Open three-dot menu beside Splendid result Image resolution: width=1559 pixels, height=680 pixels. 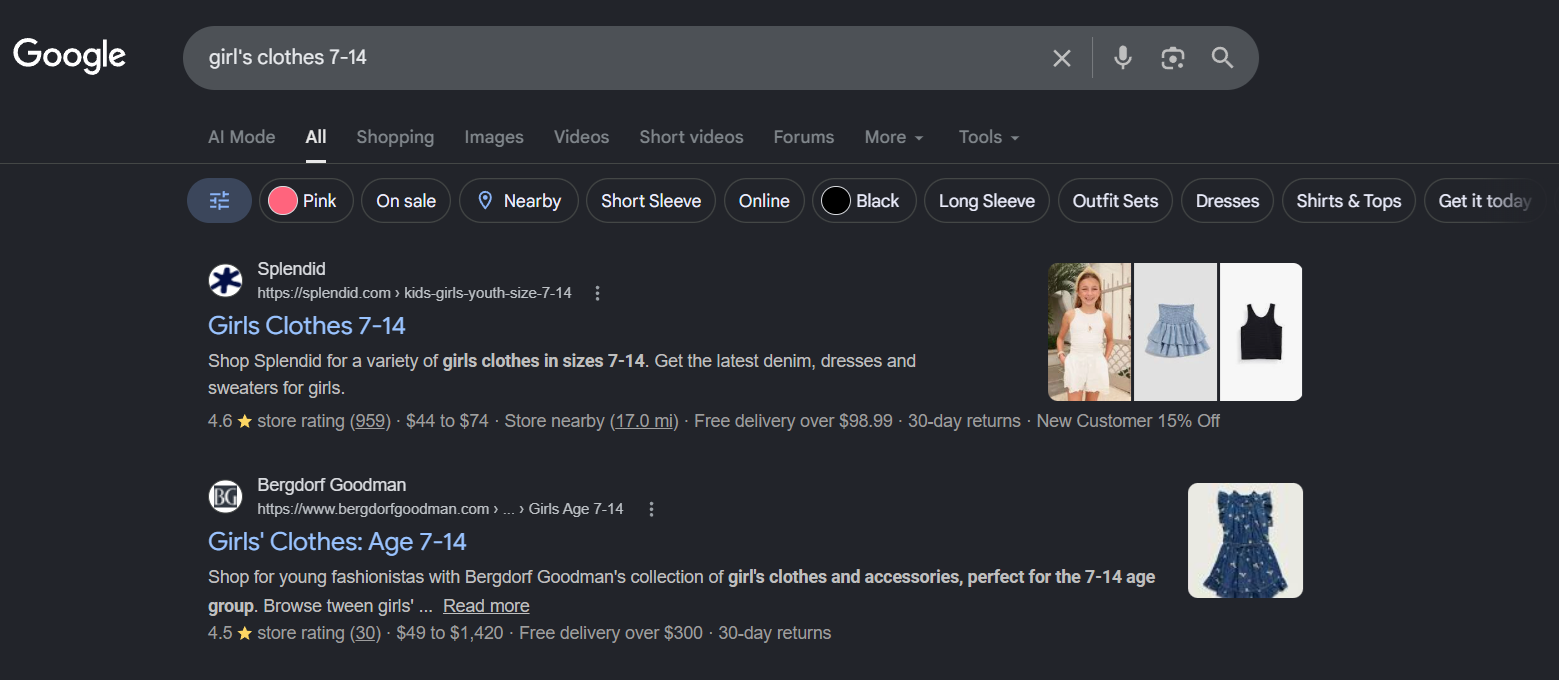pyautogui.click(x=597, y=293)
